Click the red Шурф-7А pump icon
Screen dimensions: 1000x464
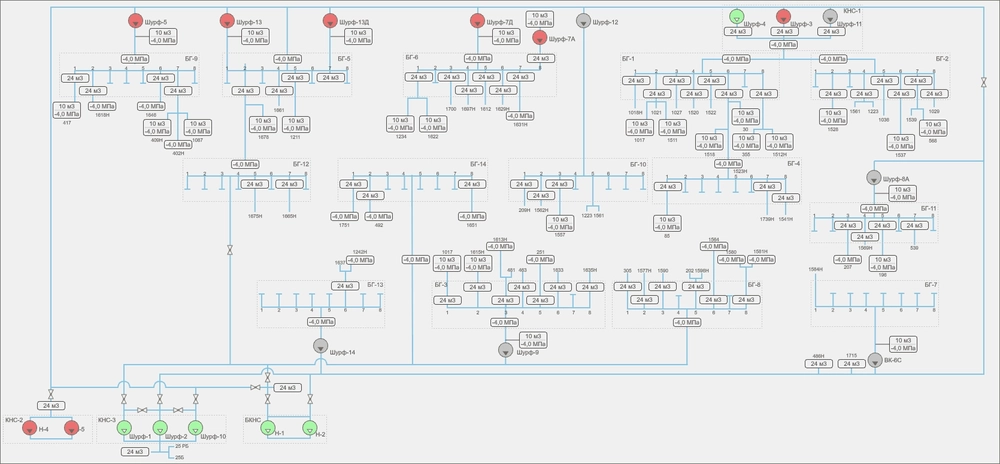tap(540, 38)
